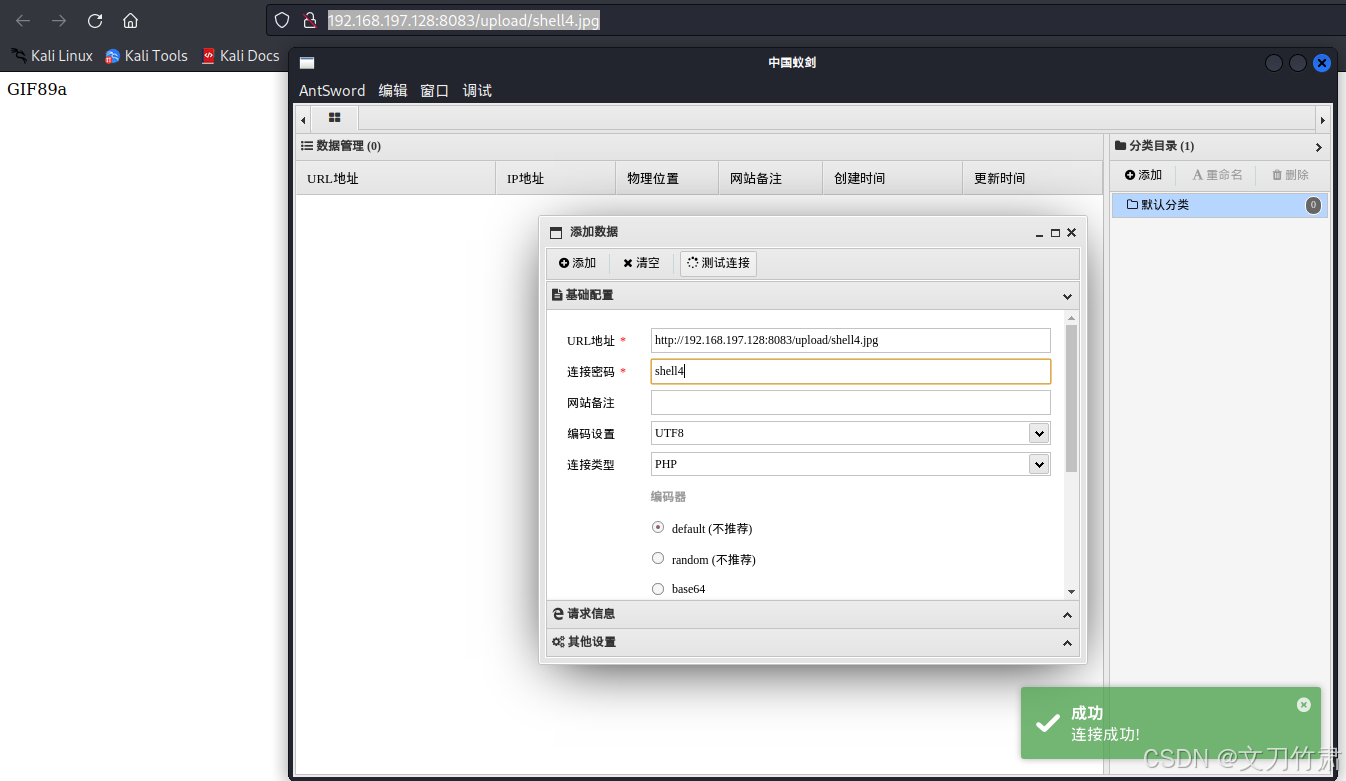The image size is (1346, 781).
Task: Click the left tab scroll arrow
Action: click(303, 119)
